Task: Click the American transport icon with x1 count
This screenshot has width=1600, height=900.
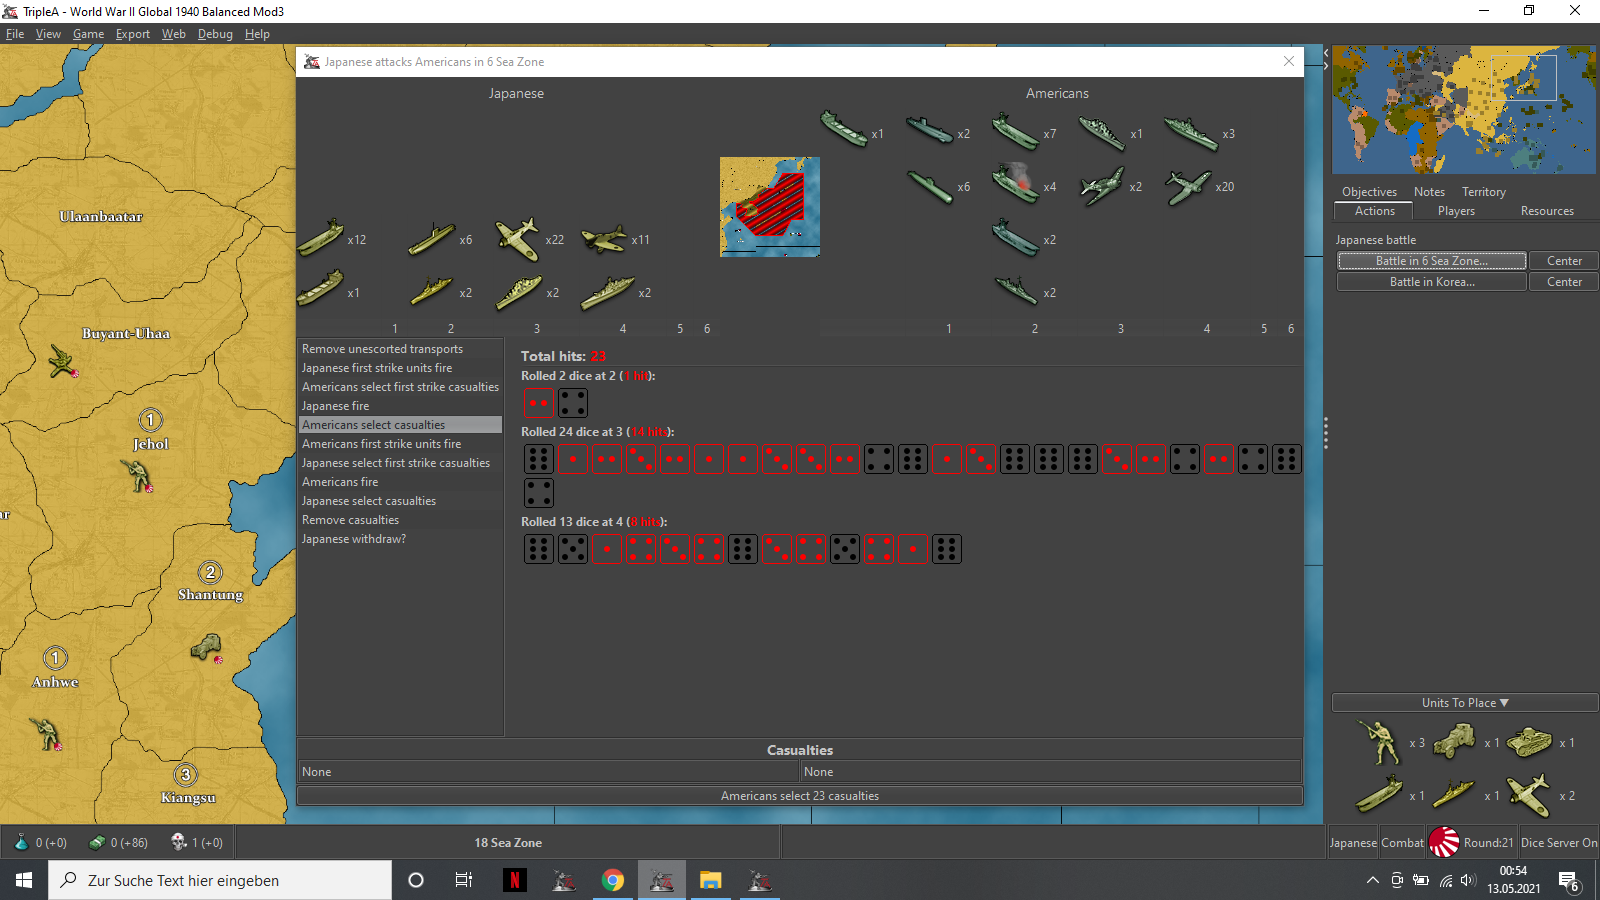Action: [x=843, y=130]
